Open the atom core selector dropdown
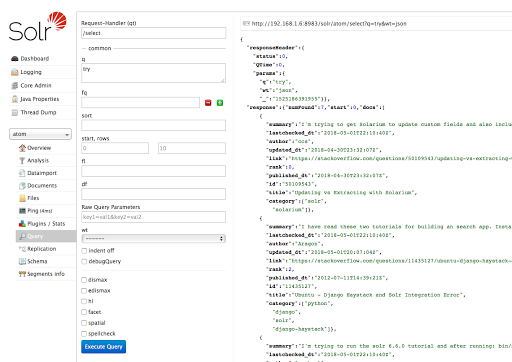 40,134
